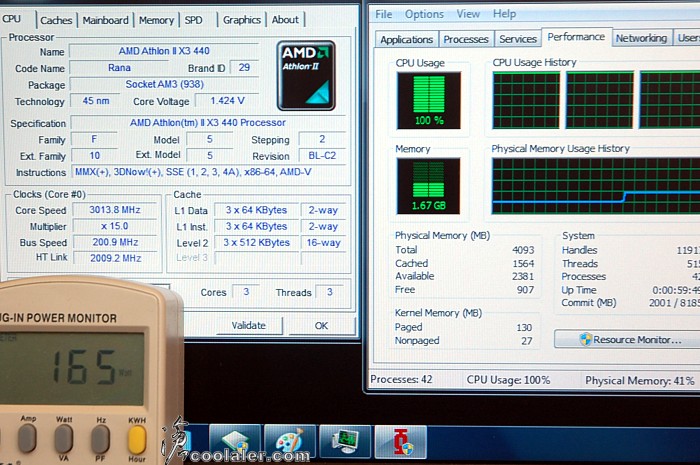Open Task Manager monitor icon in the taskbar
This screenshot has height=465, width=700.
(345, 441)
